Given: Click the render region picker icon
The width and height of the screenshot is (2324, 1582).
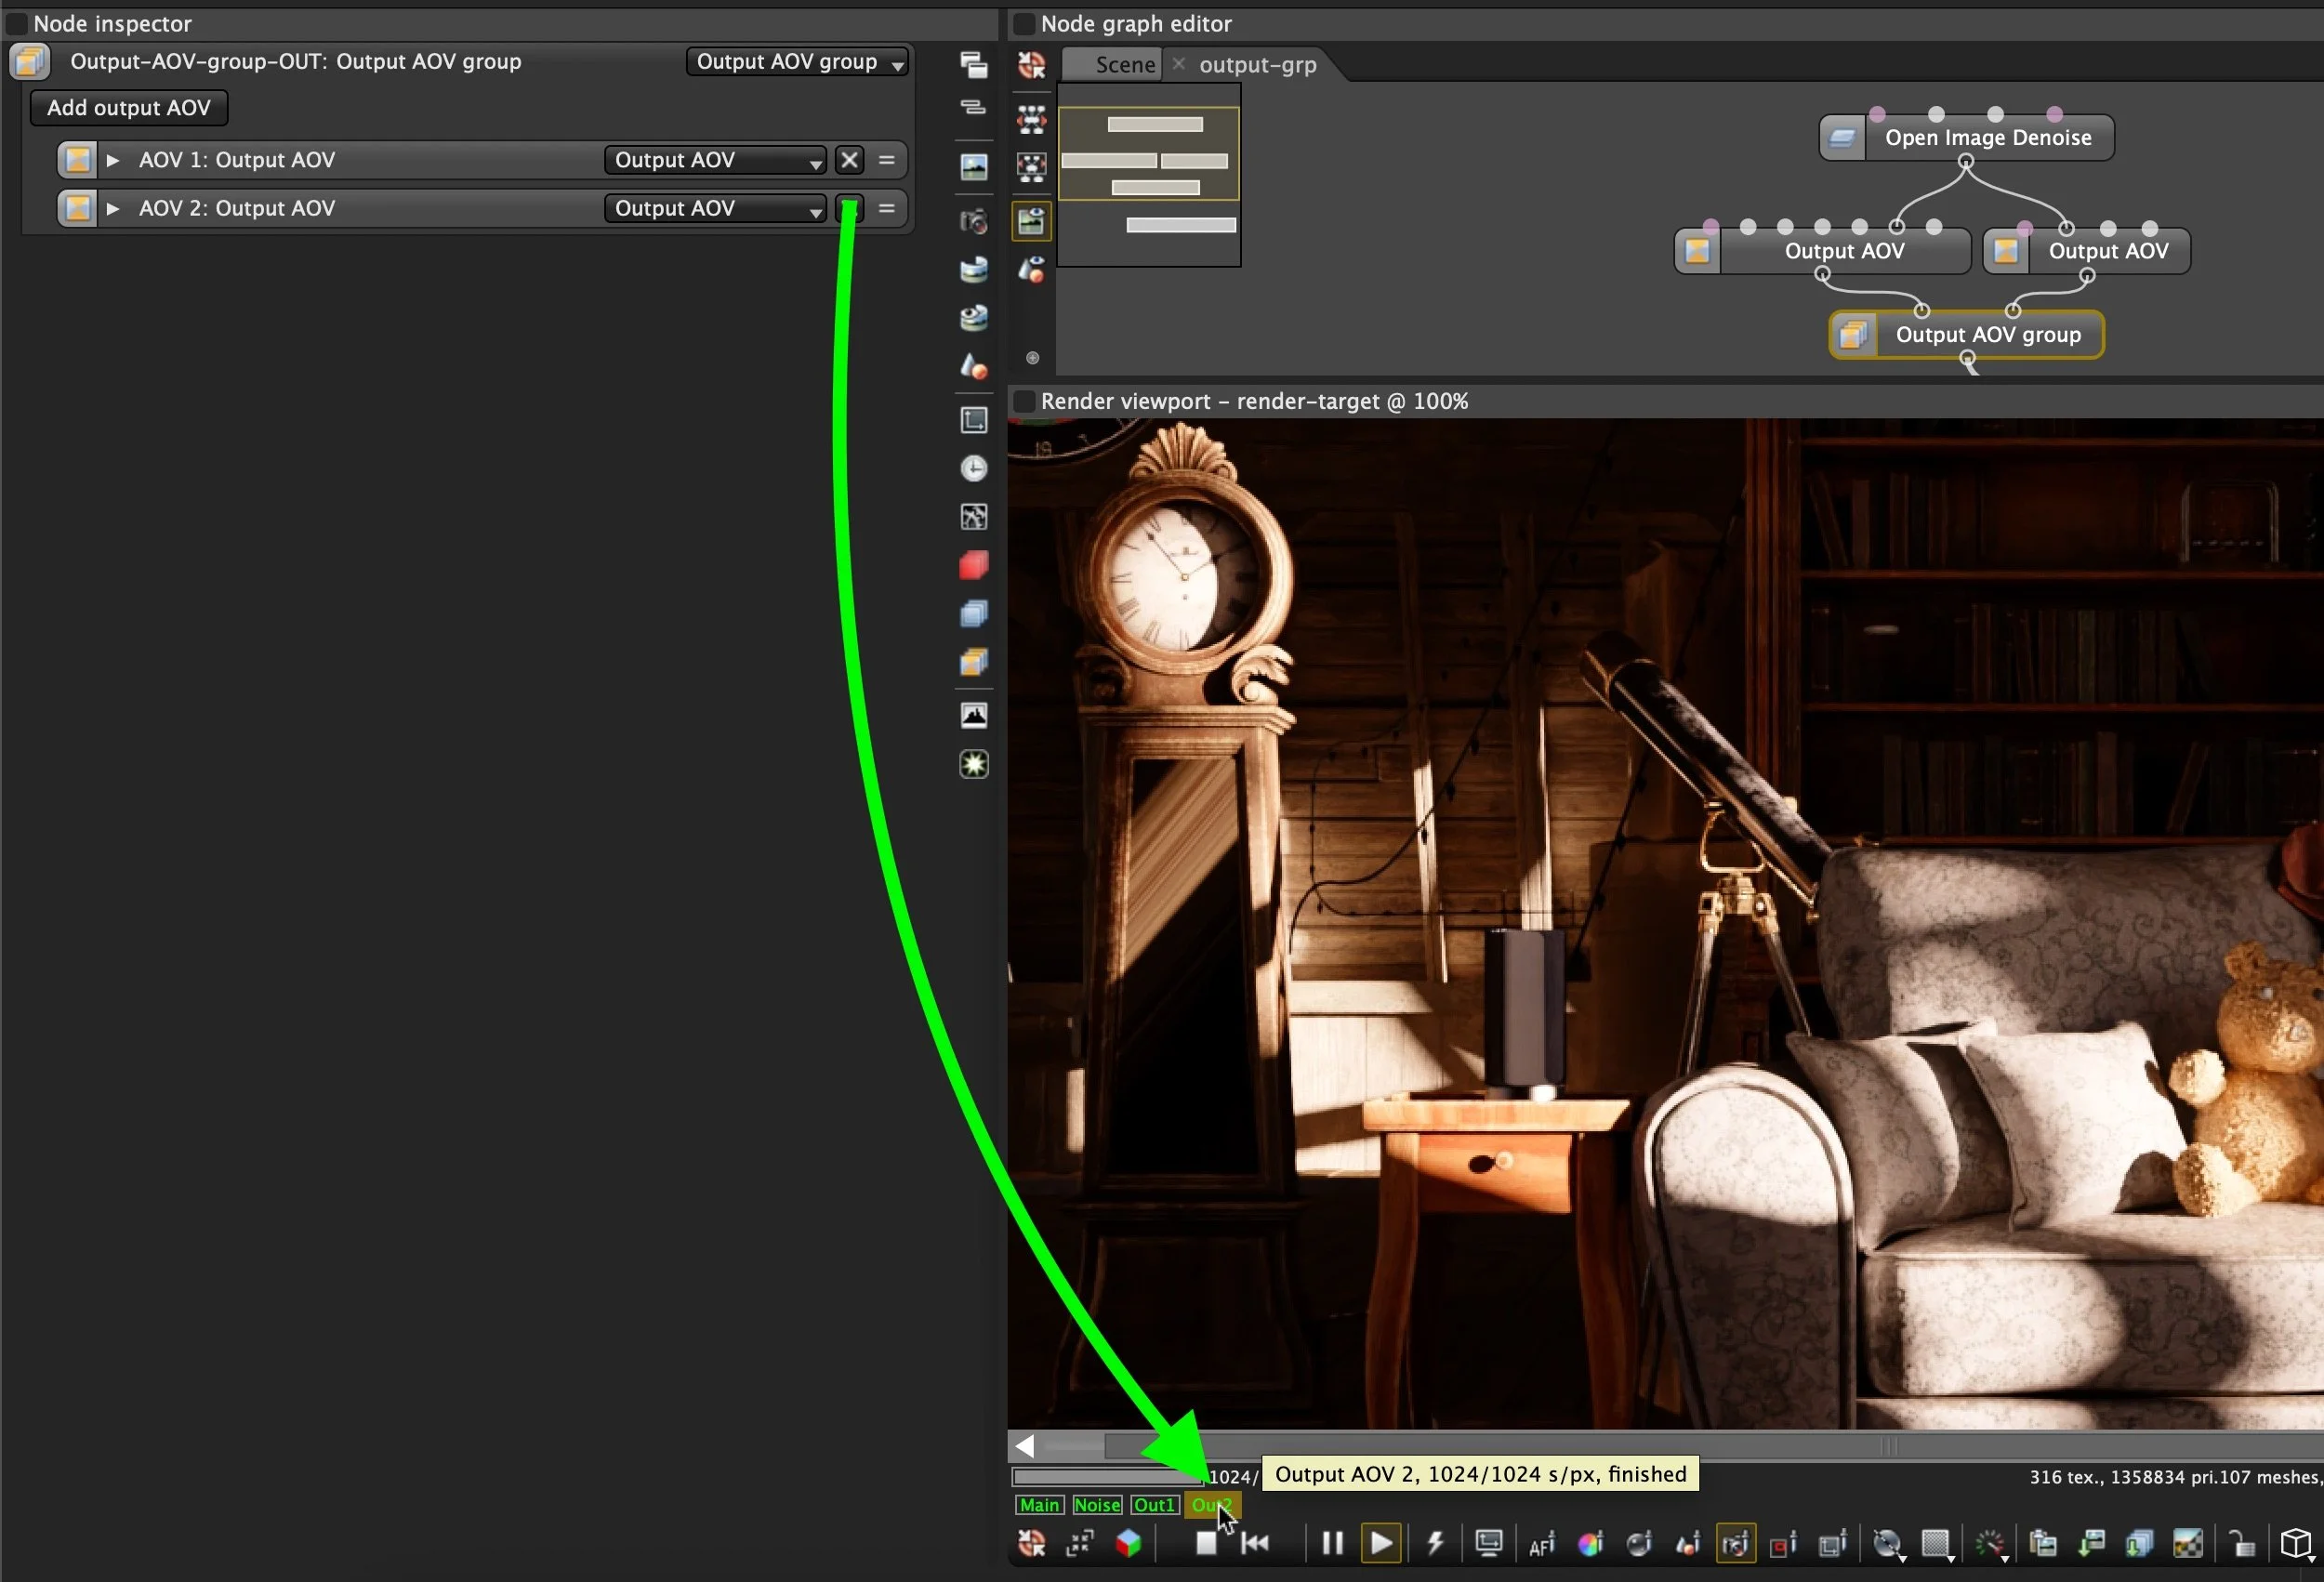Looking at the screenshot, I should (x=1783, y=1544).
